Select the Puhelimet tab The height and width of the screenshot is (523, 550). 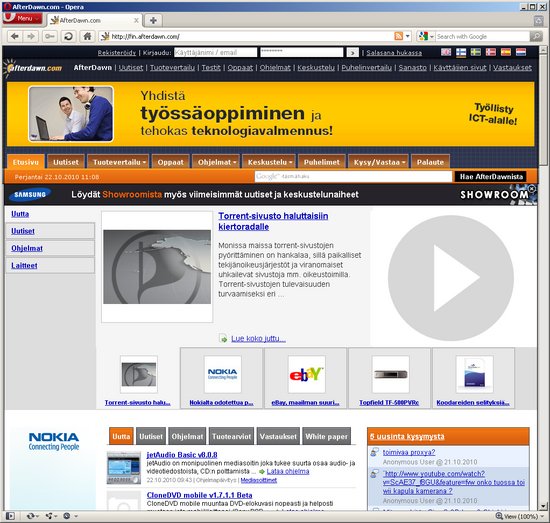[322, 162]
